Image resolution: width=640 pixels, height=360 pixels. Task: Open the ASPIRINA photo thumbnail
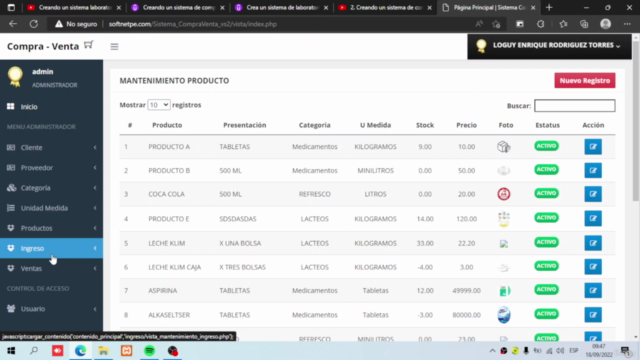coord(504,291)
